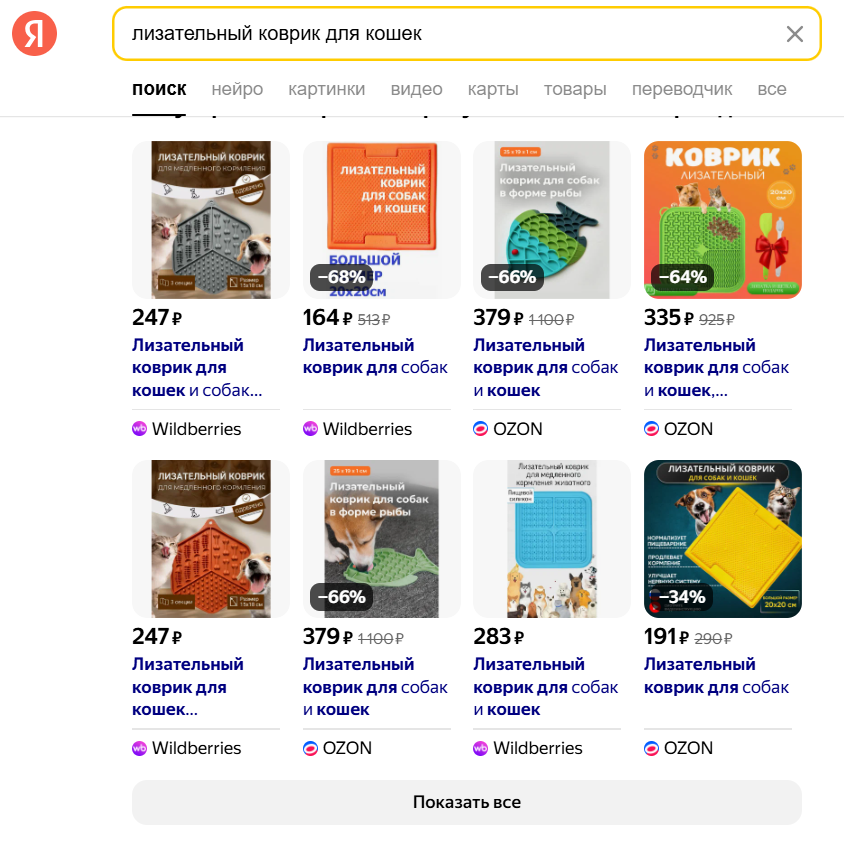Clear the search query with X icon

795,35
